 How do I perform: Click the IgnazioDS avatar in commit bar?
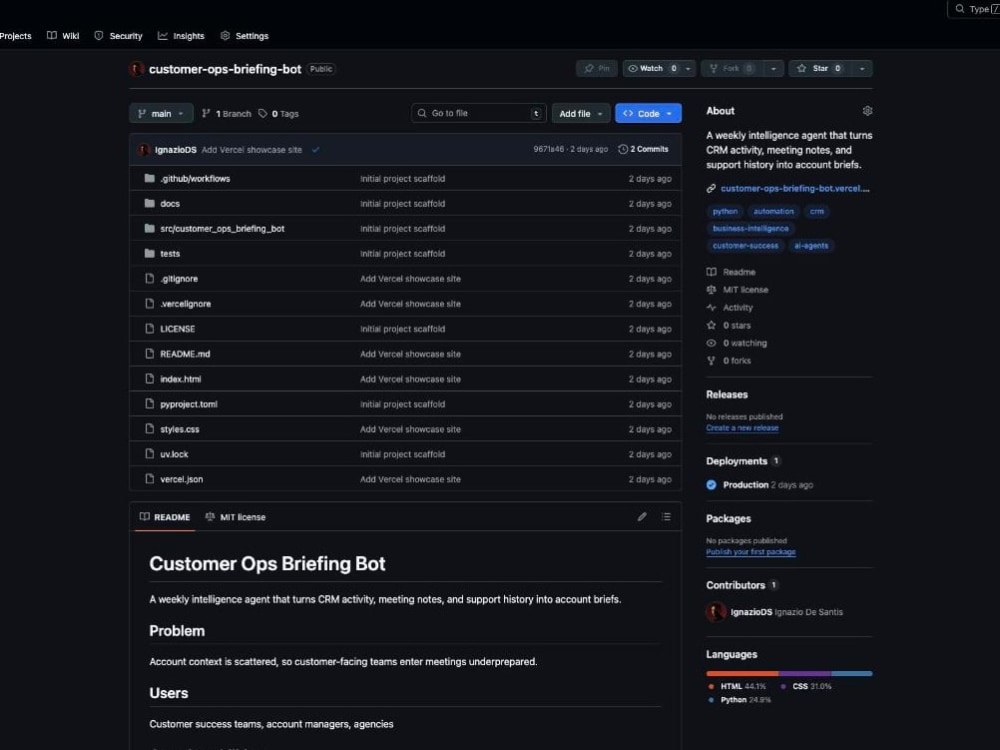click(x=144, y=150)
